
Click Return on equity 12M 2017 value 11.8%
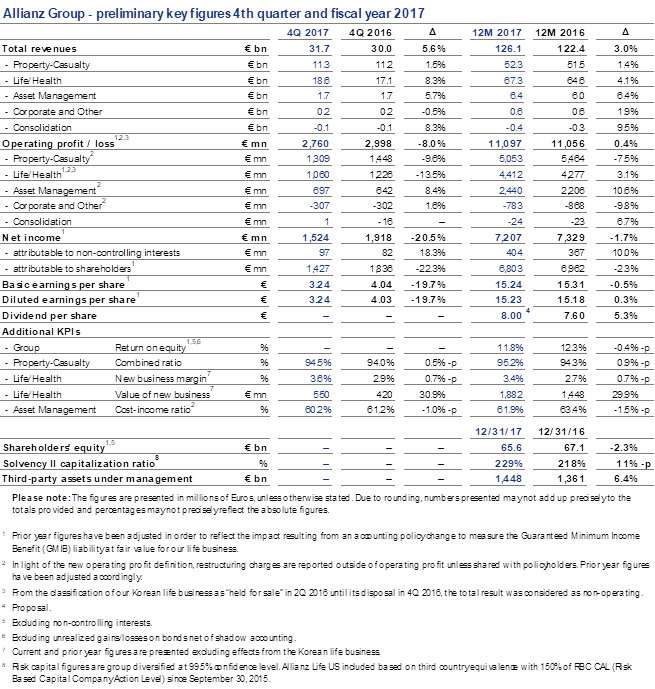(510, 348)
